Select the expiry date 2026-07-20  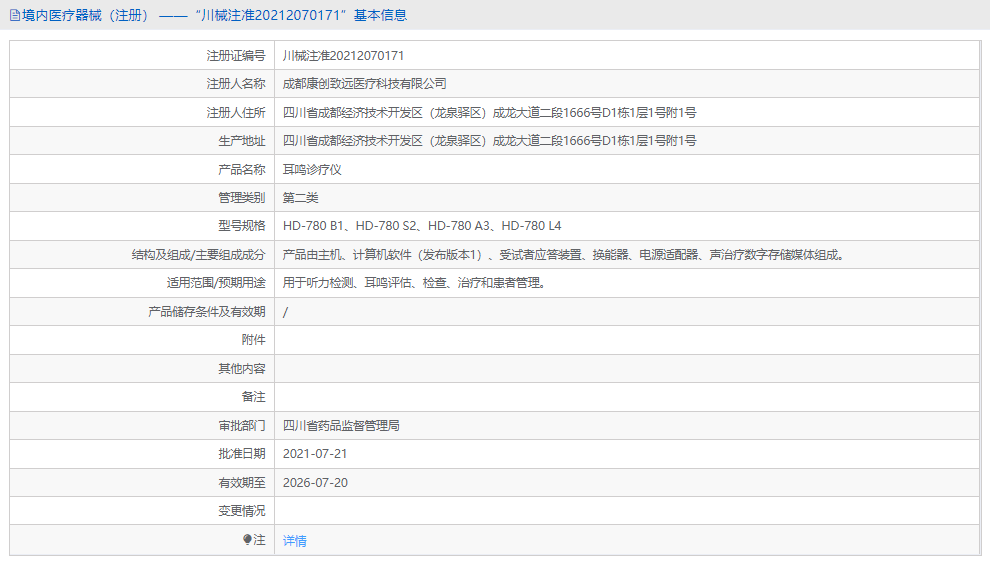tap(315, 483)
